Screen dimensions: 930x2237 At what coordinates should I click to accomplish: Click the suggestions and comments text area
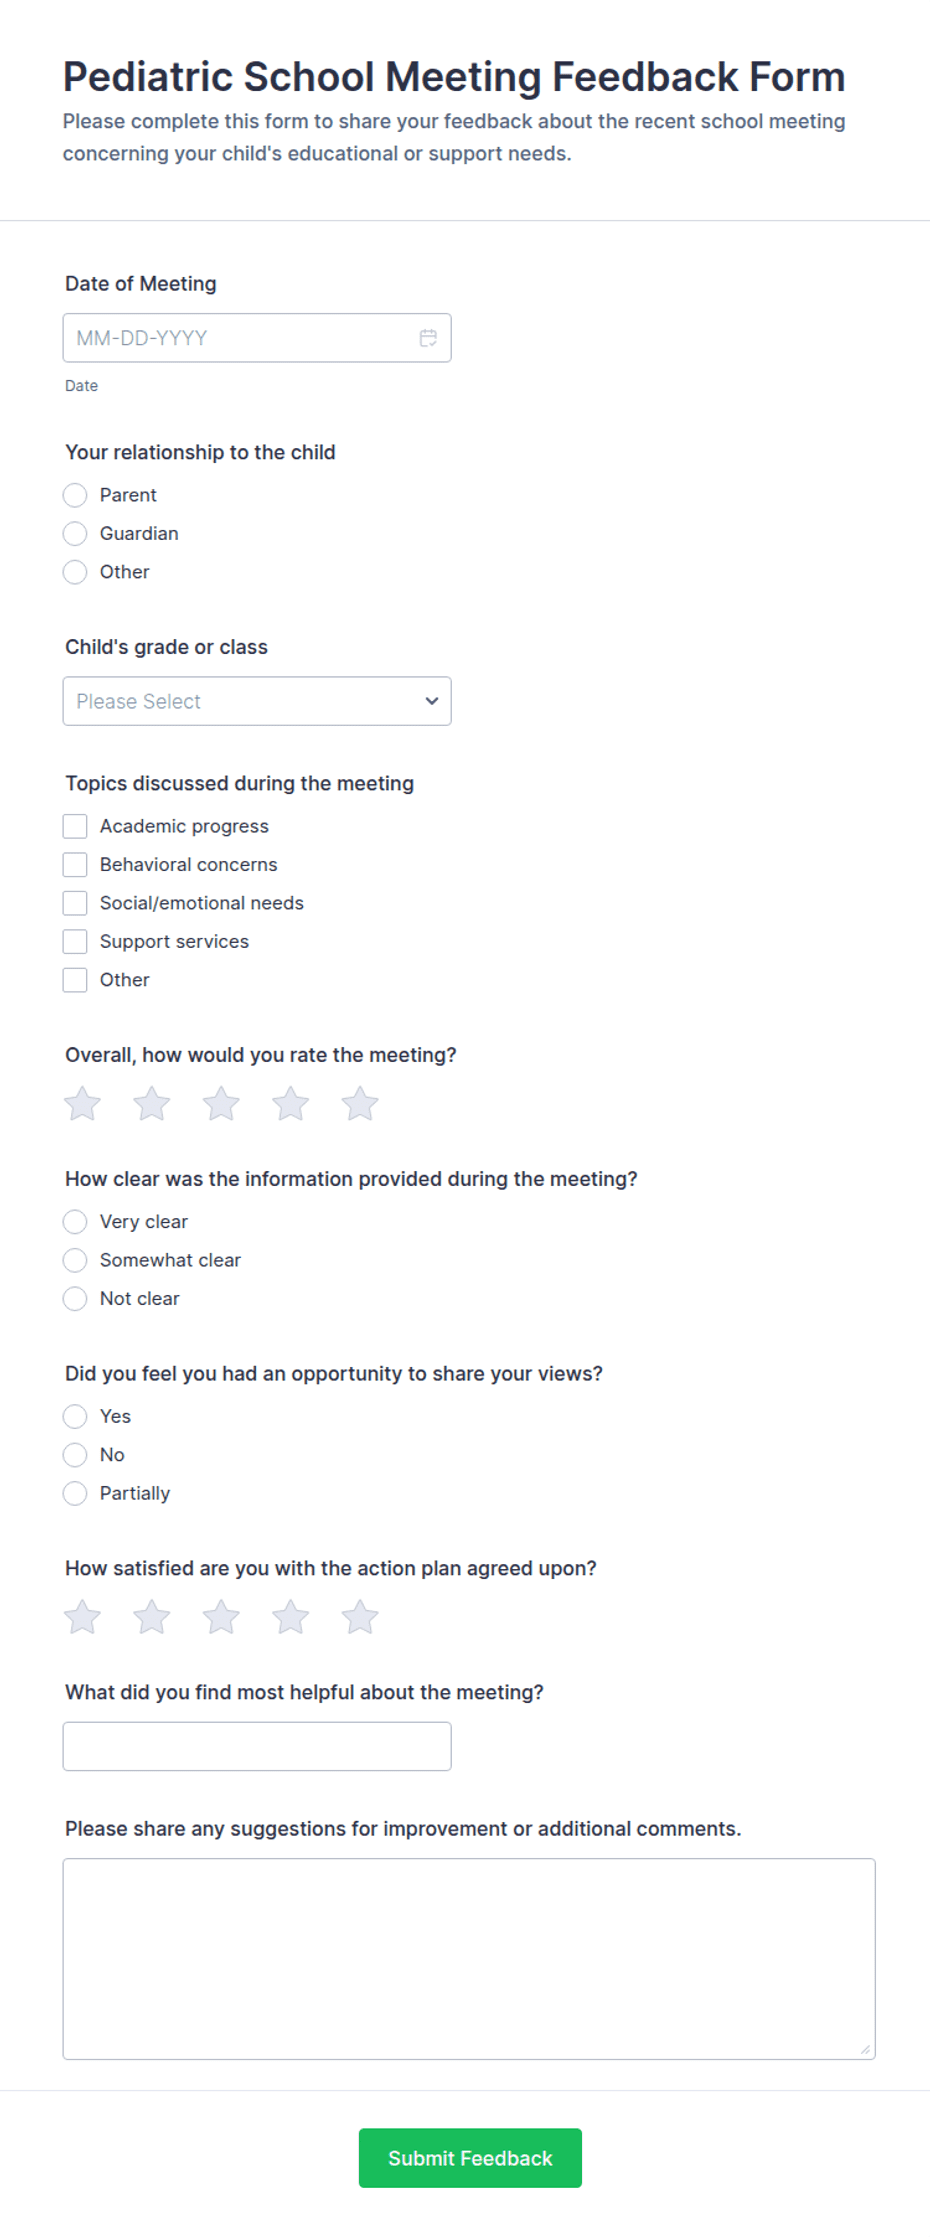pyautogui.click(x=469, y=1958)
